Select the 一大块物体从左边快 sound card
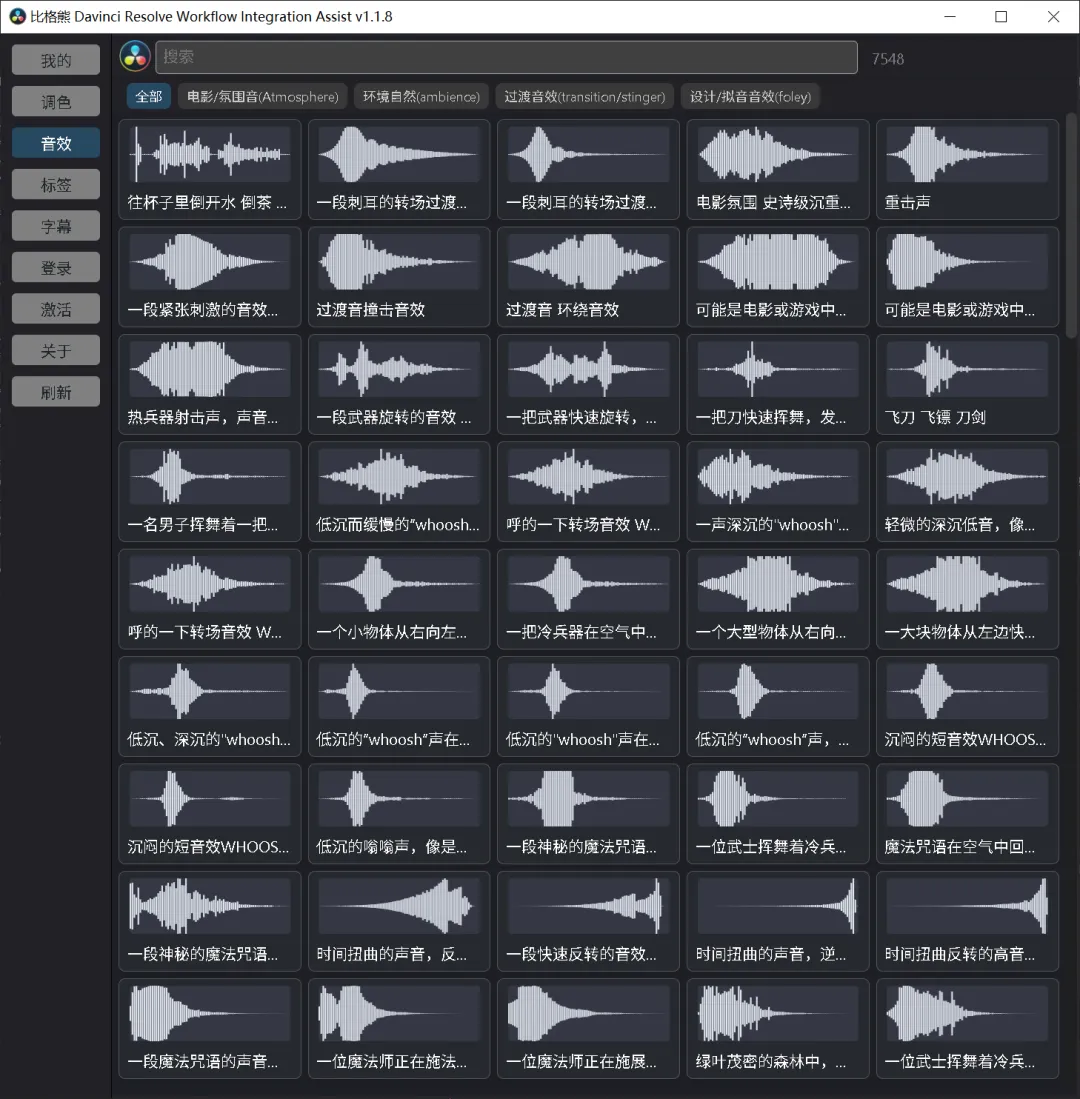 coord(967,599)
